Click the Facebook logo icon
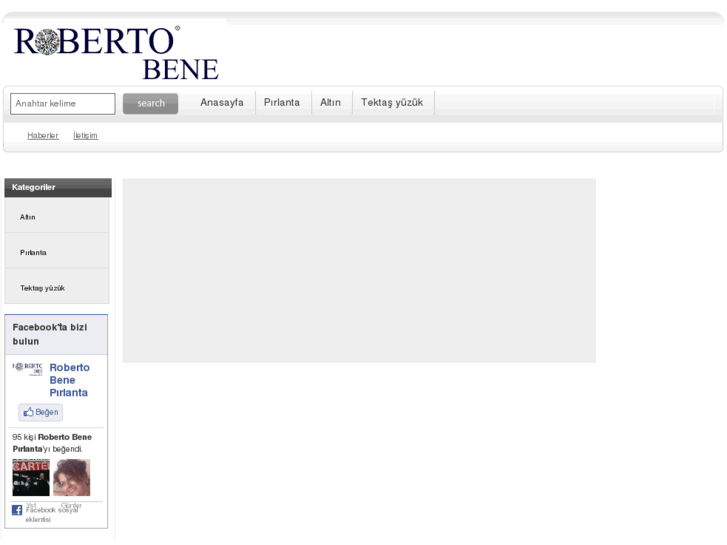Screen dimensions: 727x545 [x=17, y=510]
